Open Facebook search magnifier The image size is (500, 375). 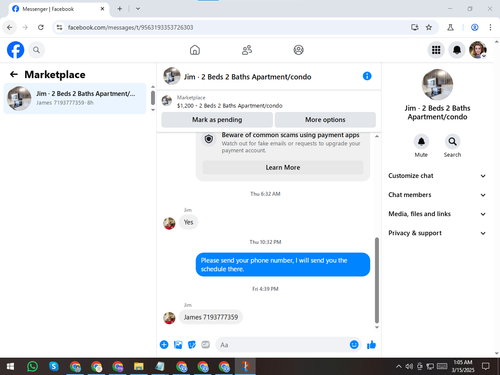[36, 50]
